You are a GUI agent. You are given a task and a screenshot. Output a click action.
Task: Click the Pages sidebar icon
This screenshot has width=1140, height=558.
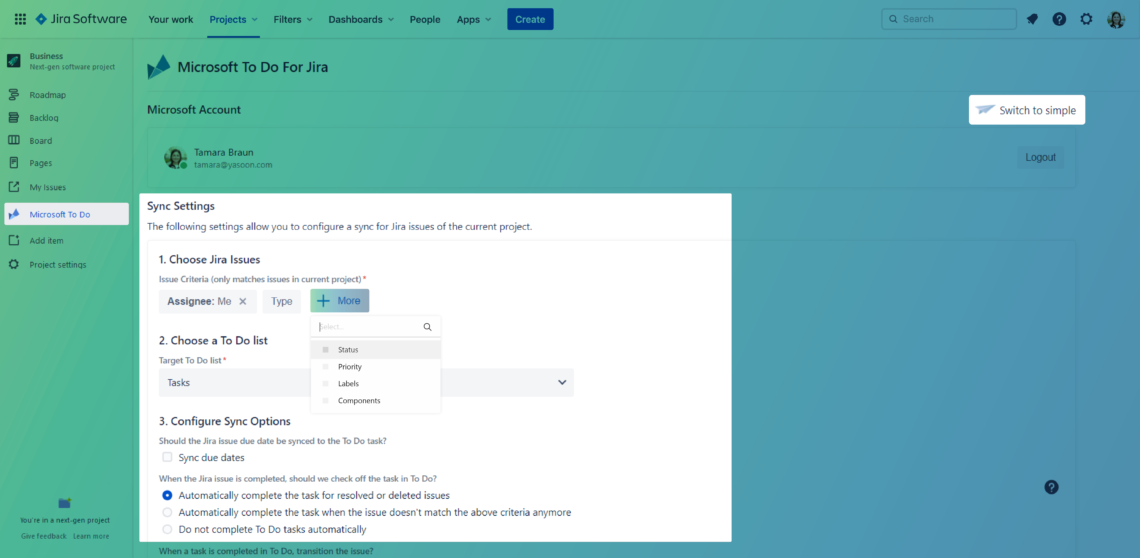tap(14, 163)
